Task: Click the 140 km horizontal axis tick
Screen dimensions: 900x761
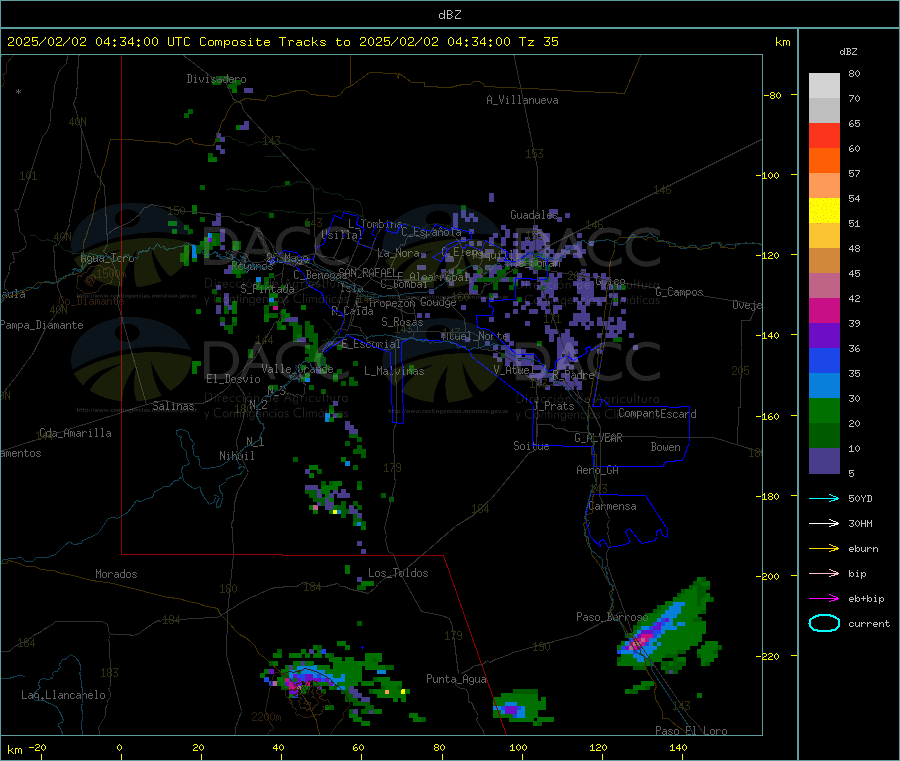Action: coord(678,748)
